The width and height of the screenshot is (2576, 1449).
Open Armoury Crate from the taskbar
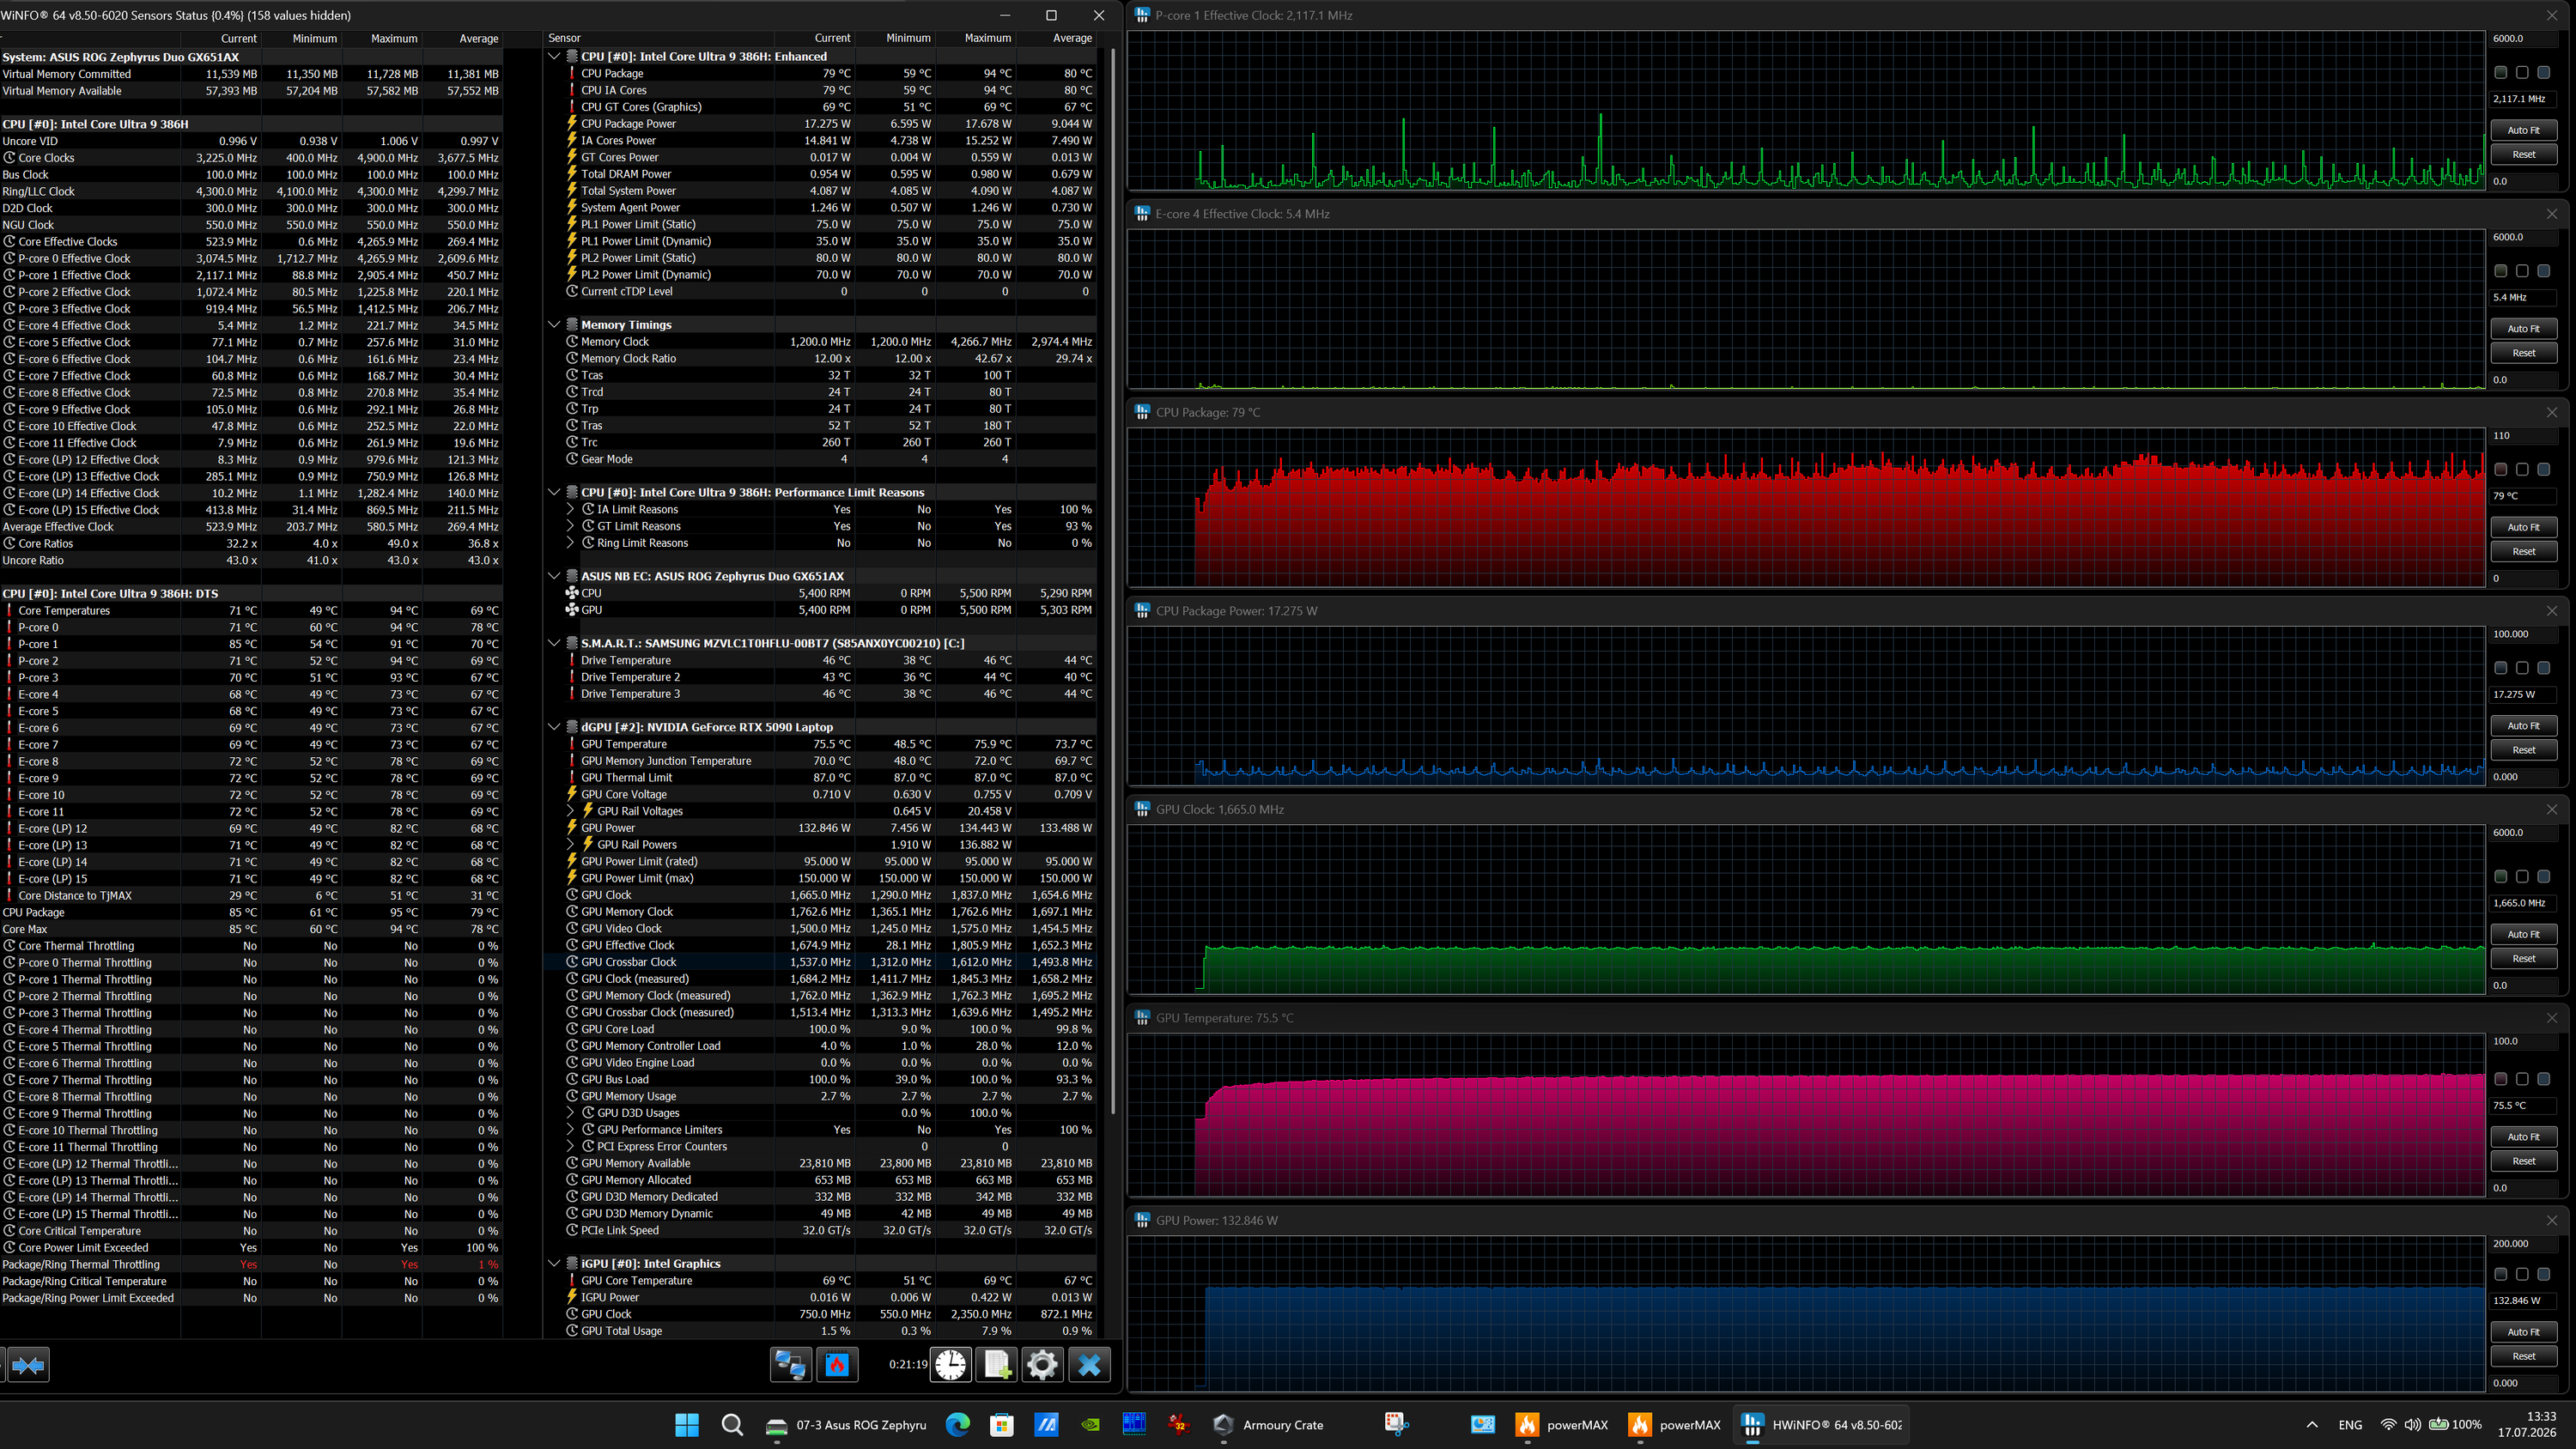pyautogui.click(x=1268, y=1425)
